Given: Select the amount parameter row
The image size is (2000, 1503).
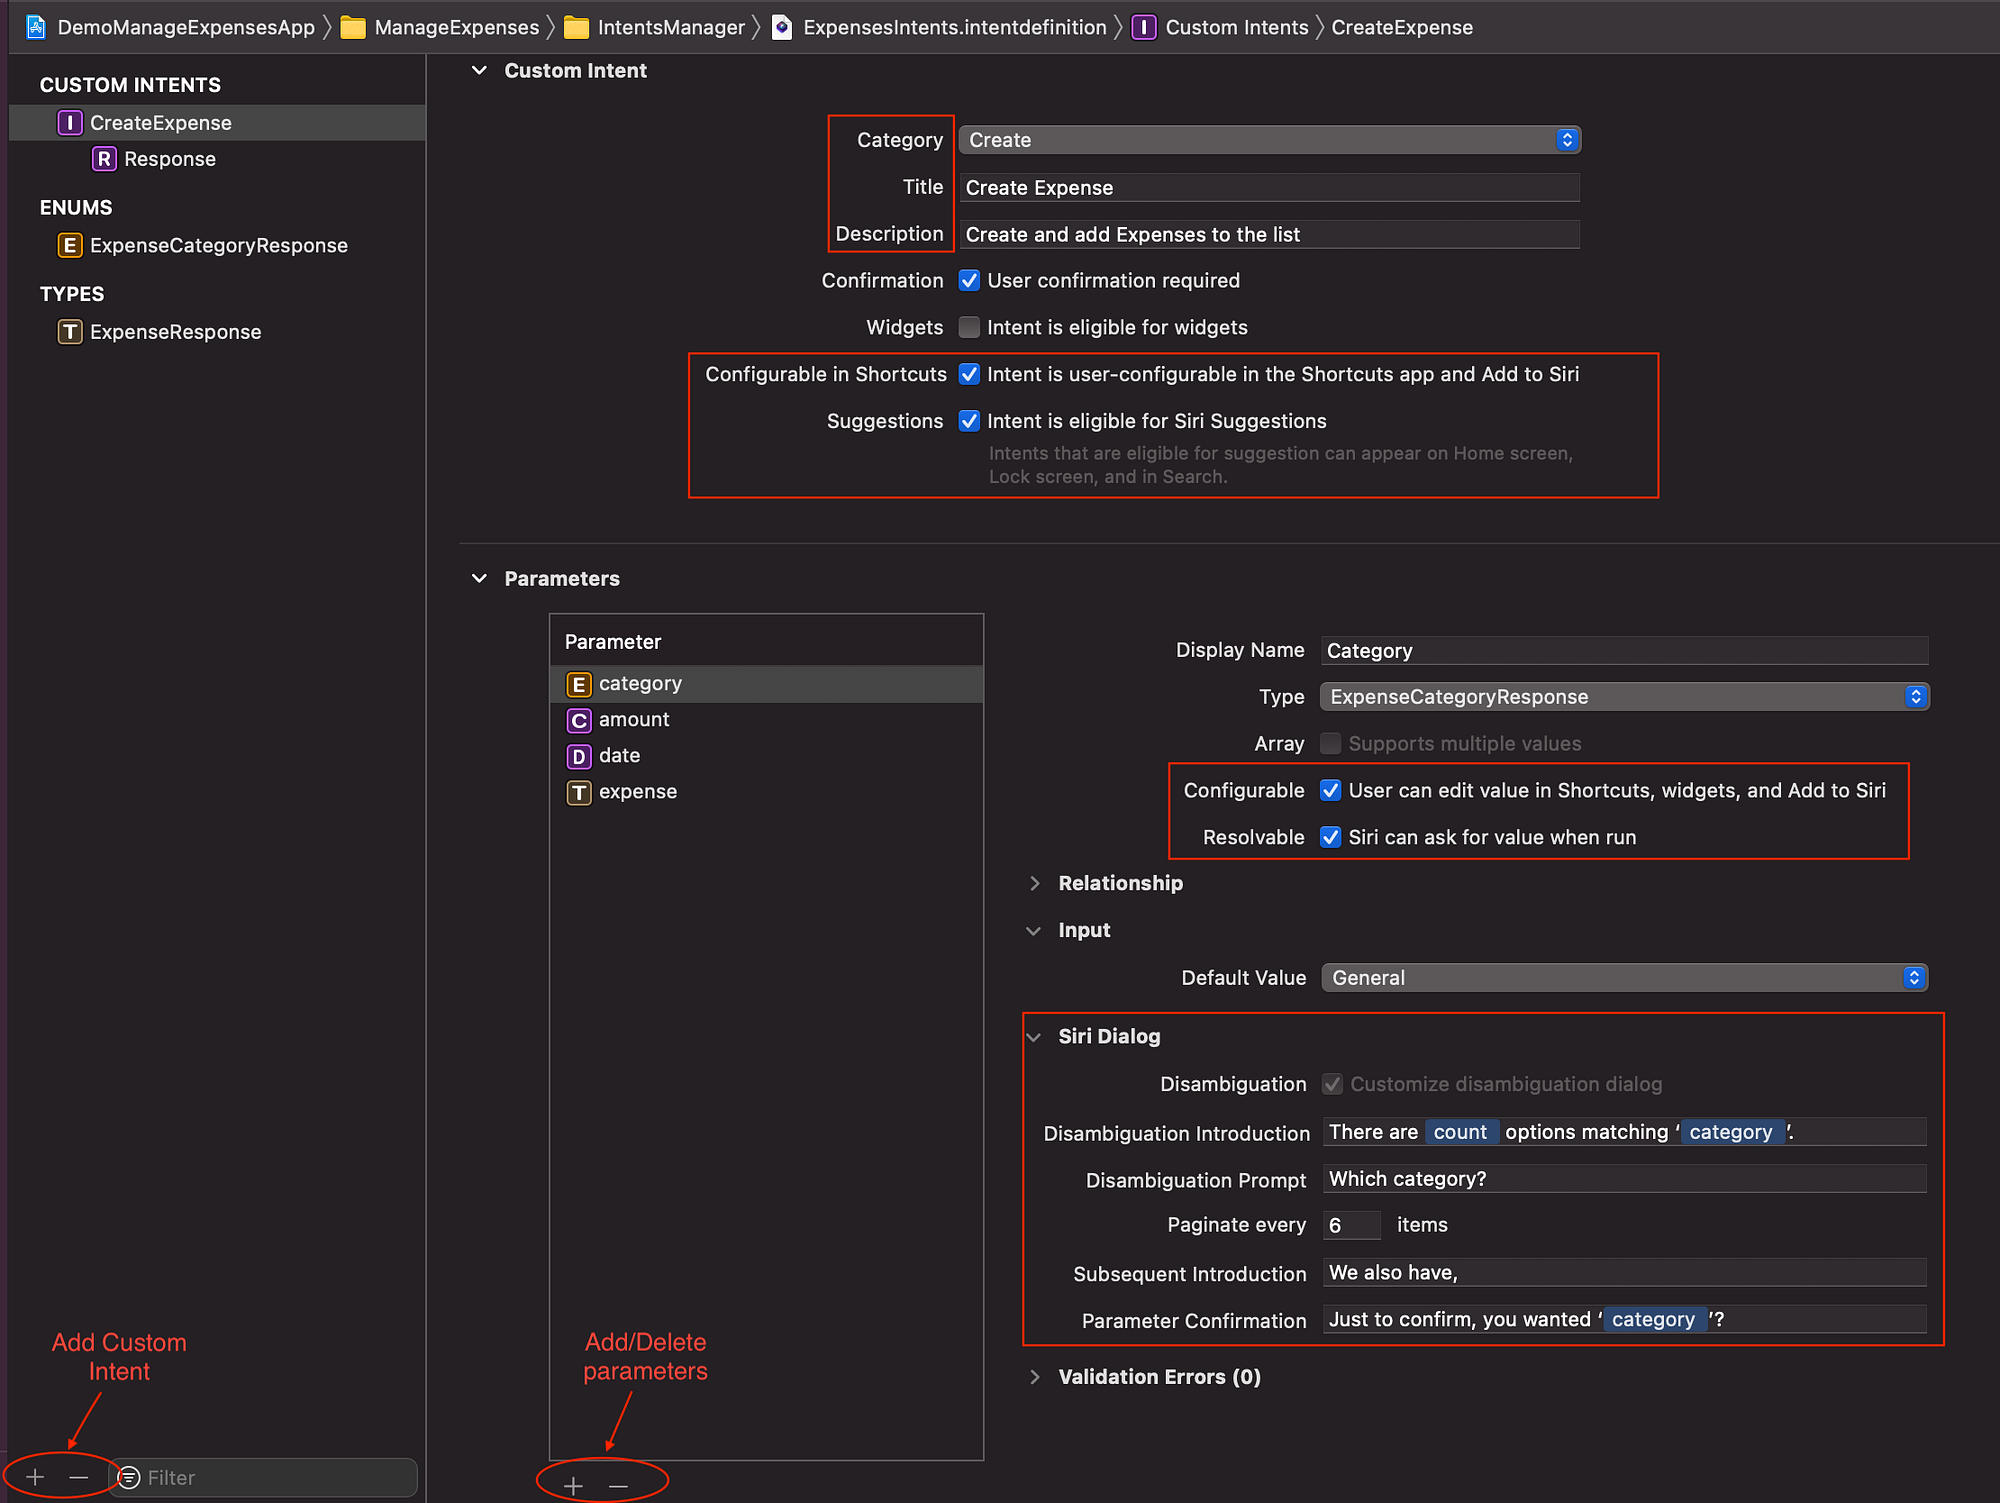Looking at the screenshot, I should 634,720.
